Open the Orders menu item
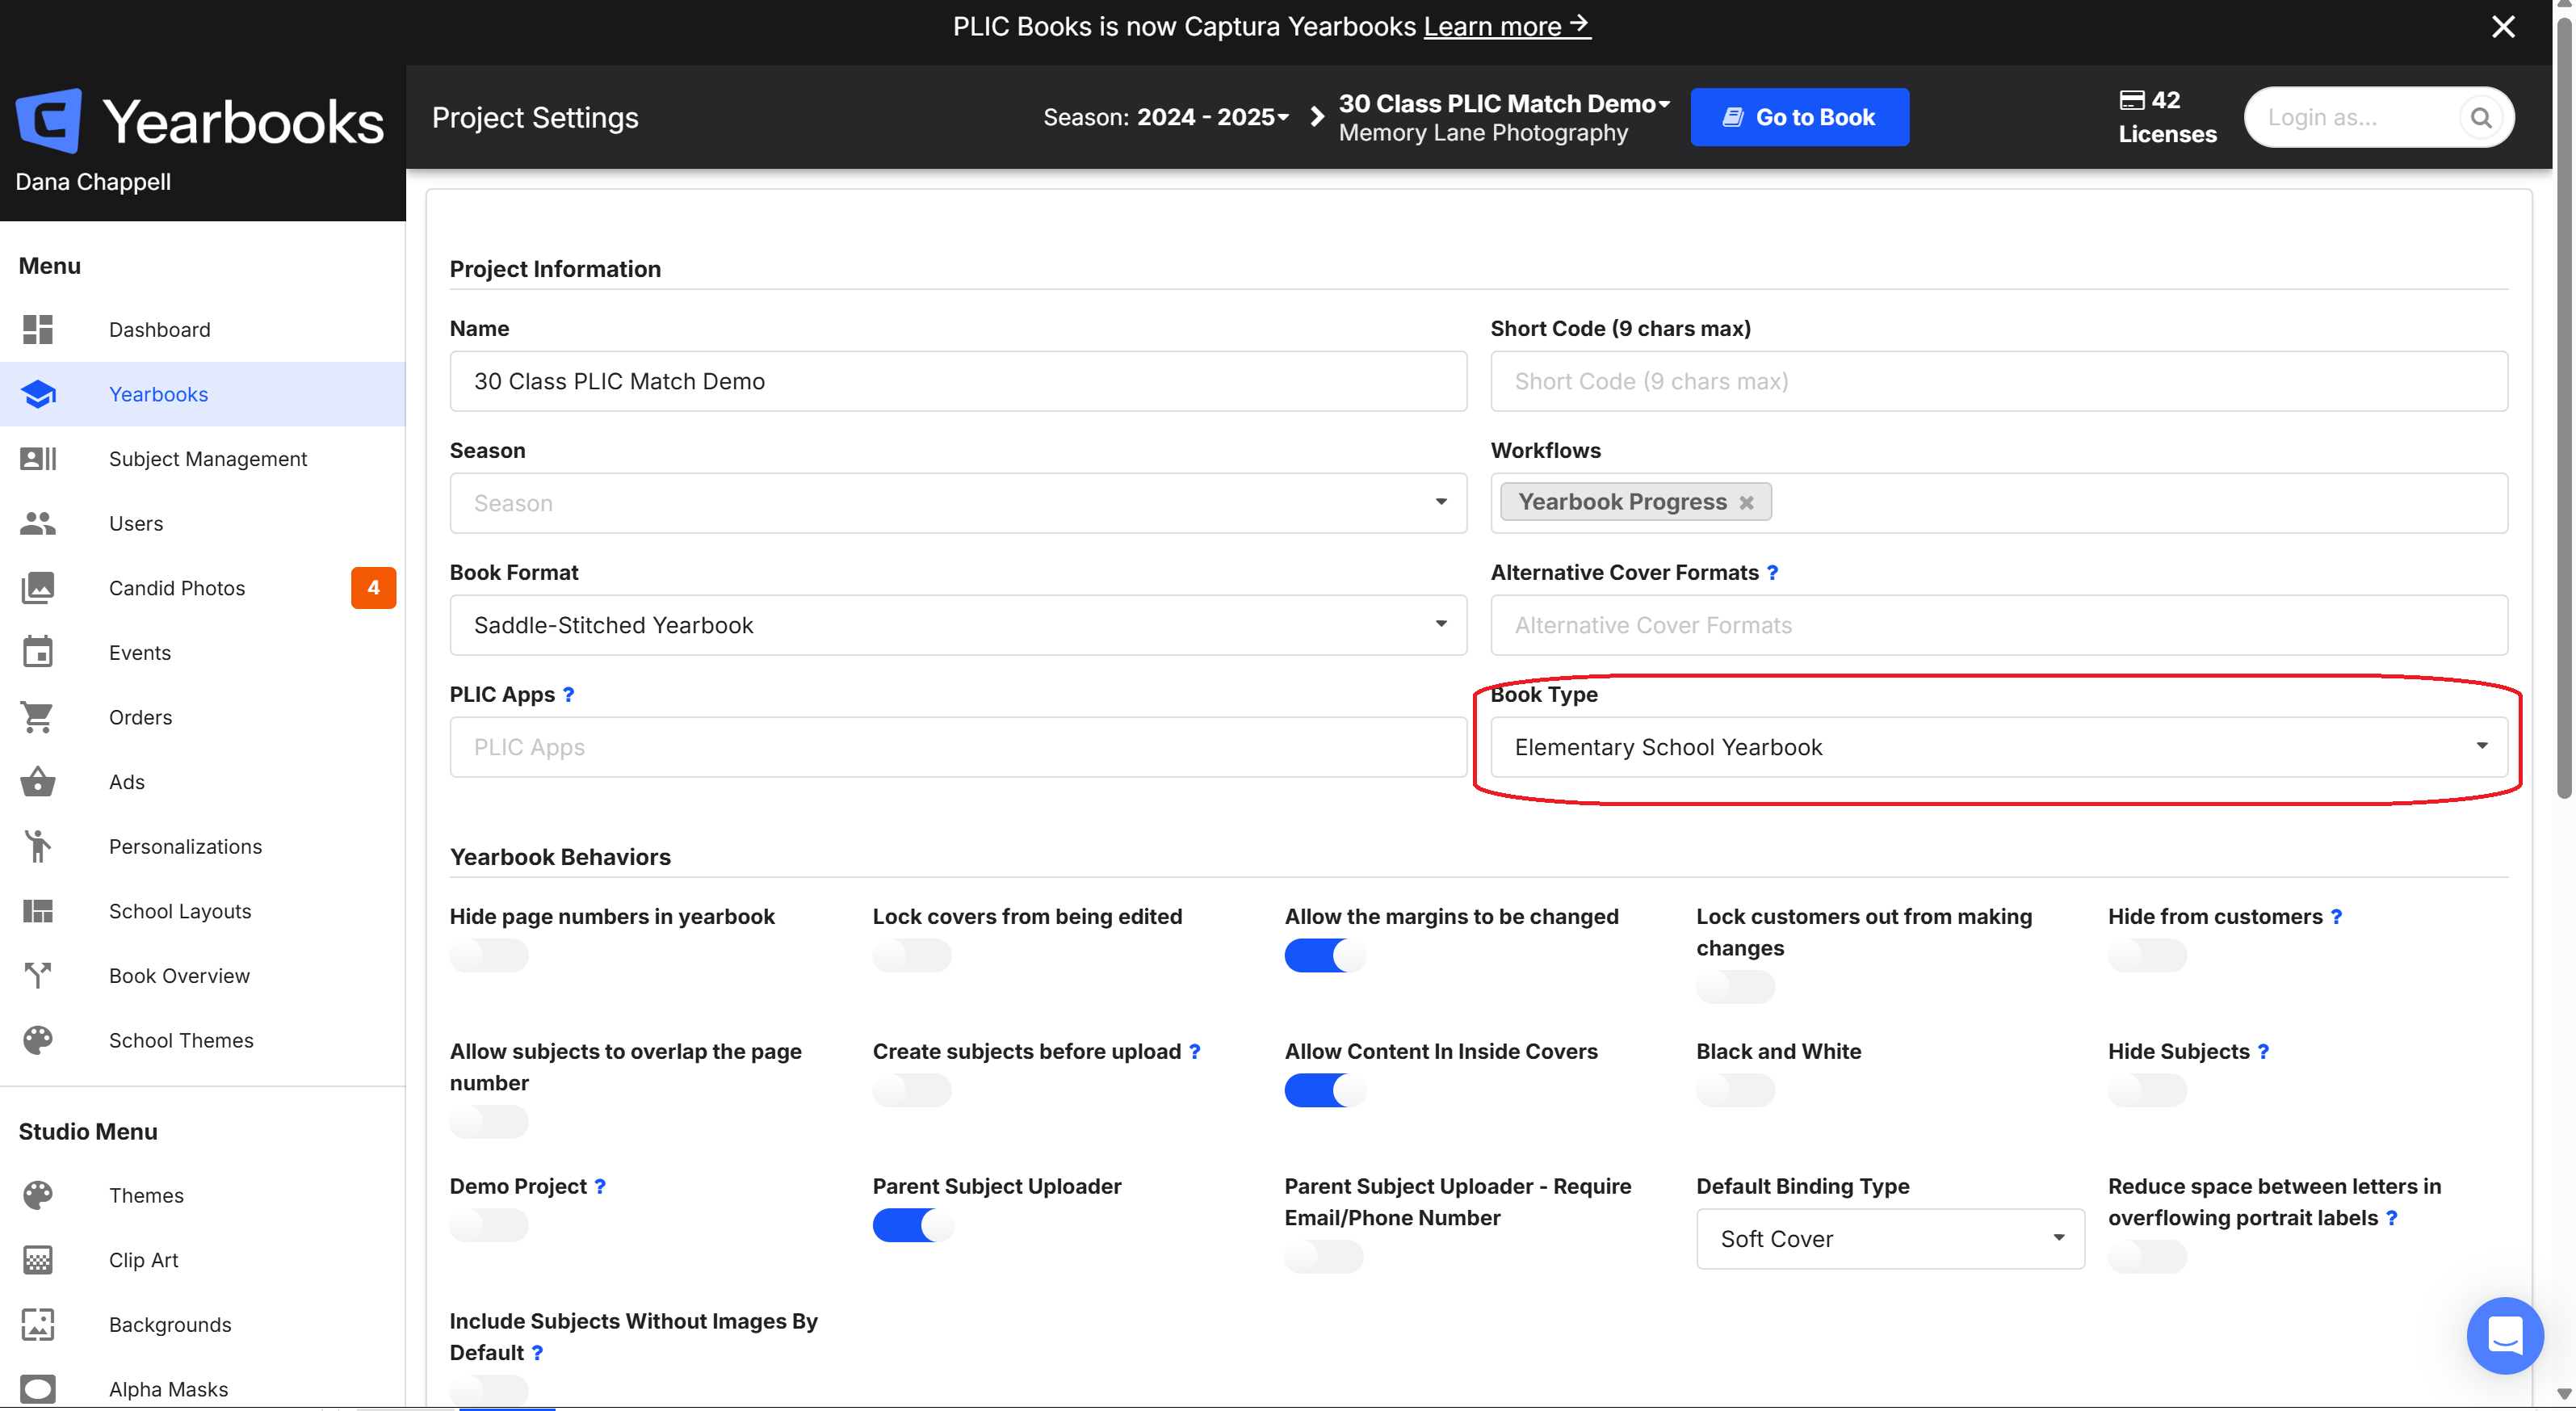2576x1411 pixels. click(x=203, y=717)
